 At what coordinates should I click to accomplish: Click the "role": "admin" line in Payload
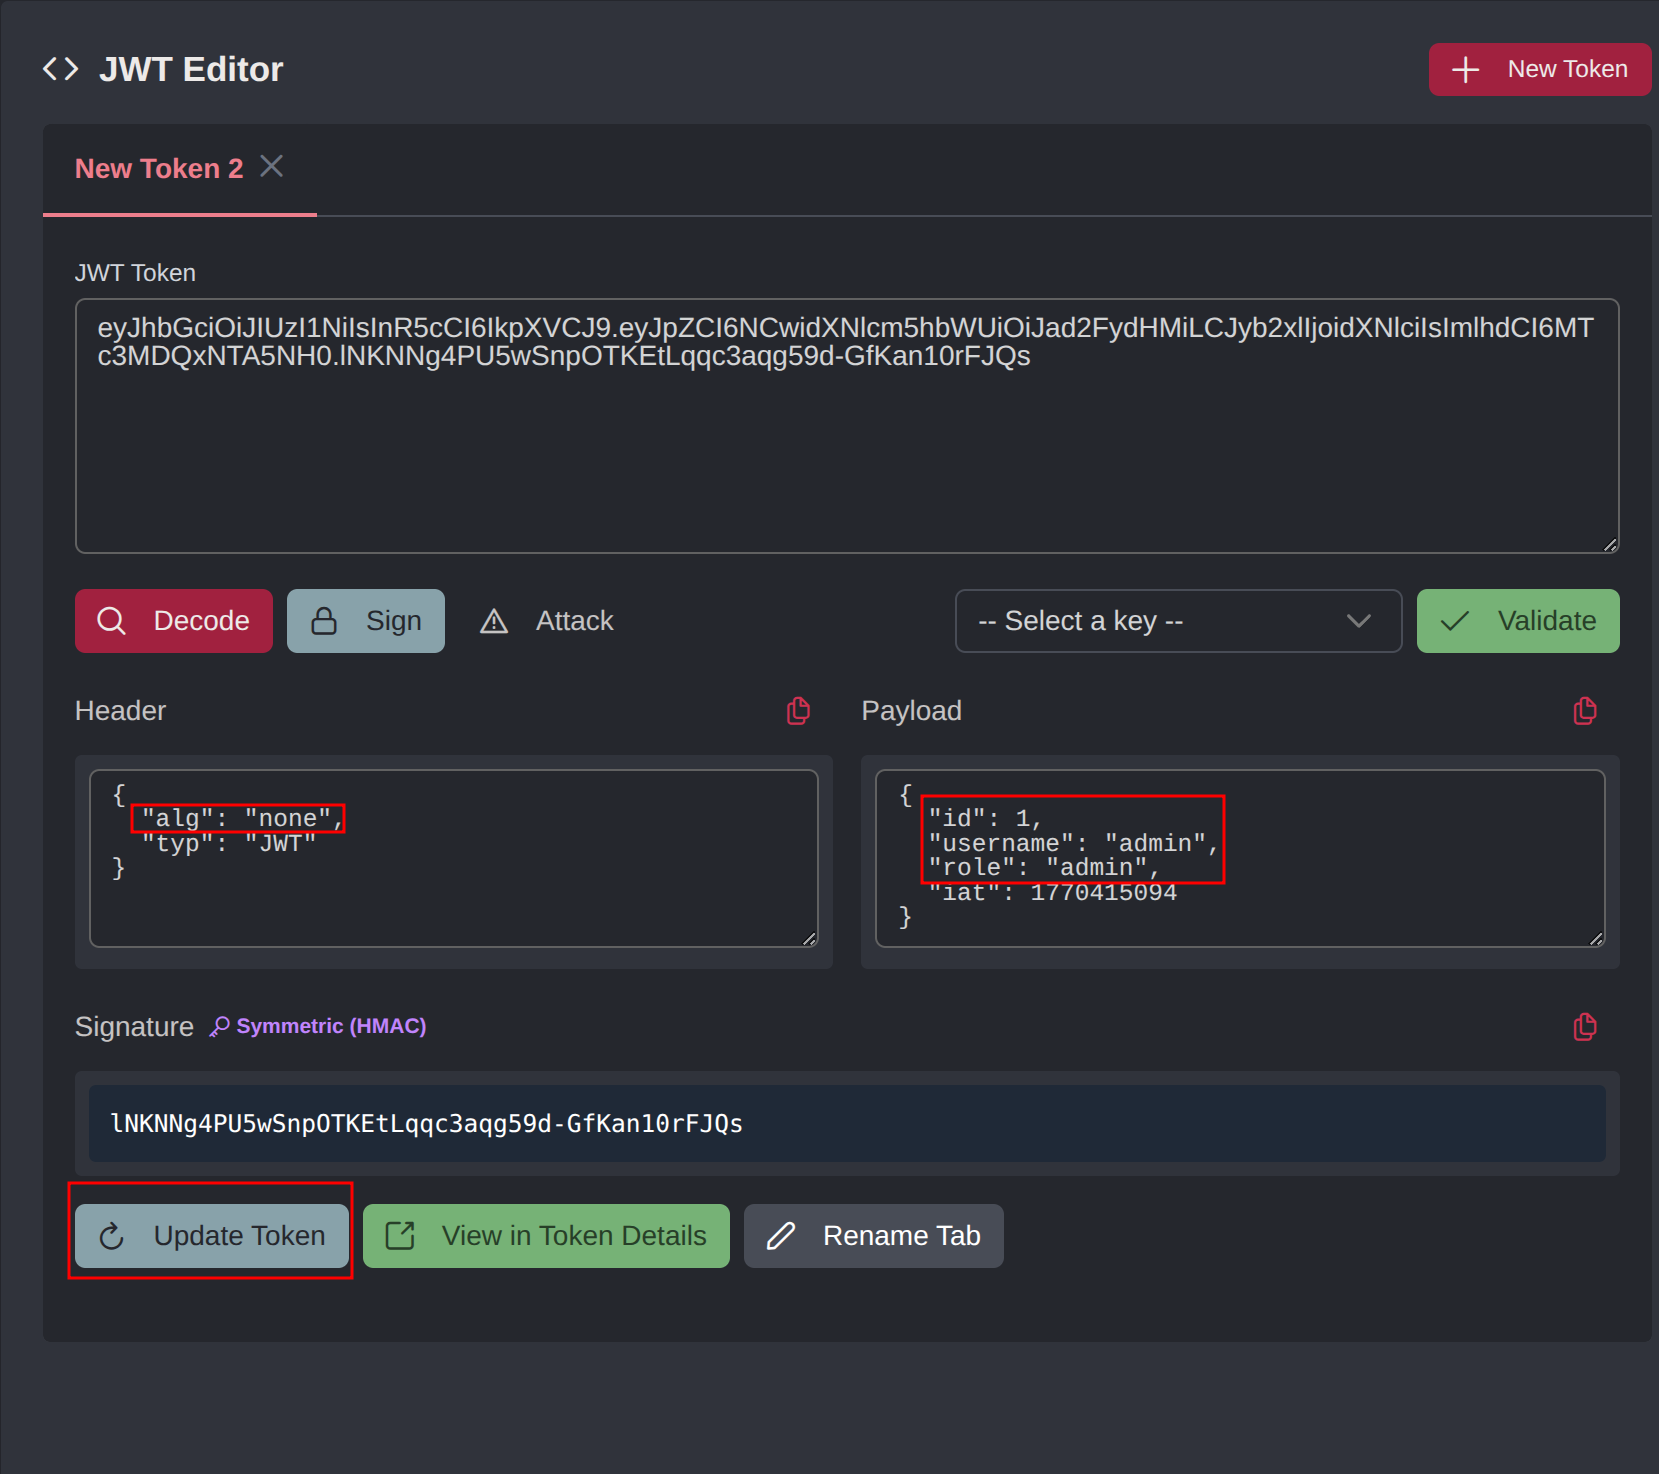click(x=1044, y=868)
